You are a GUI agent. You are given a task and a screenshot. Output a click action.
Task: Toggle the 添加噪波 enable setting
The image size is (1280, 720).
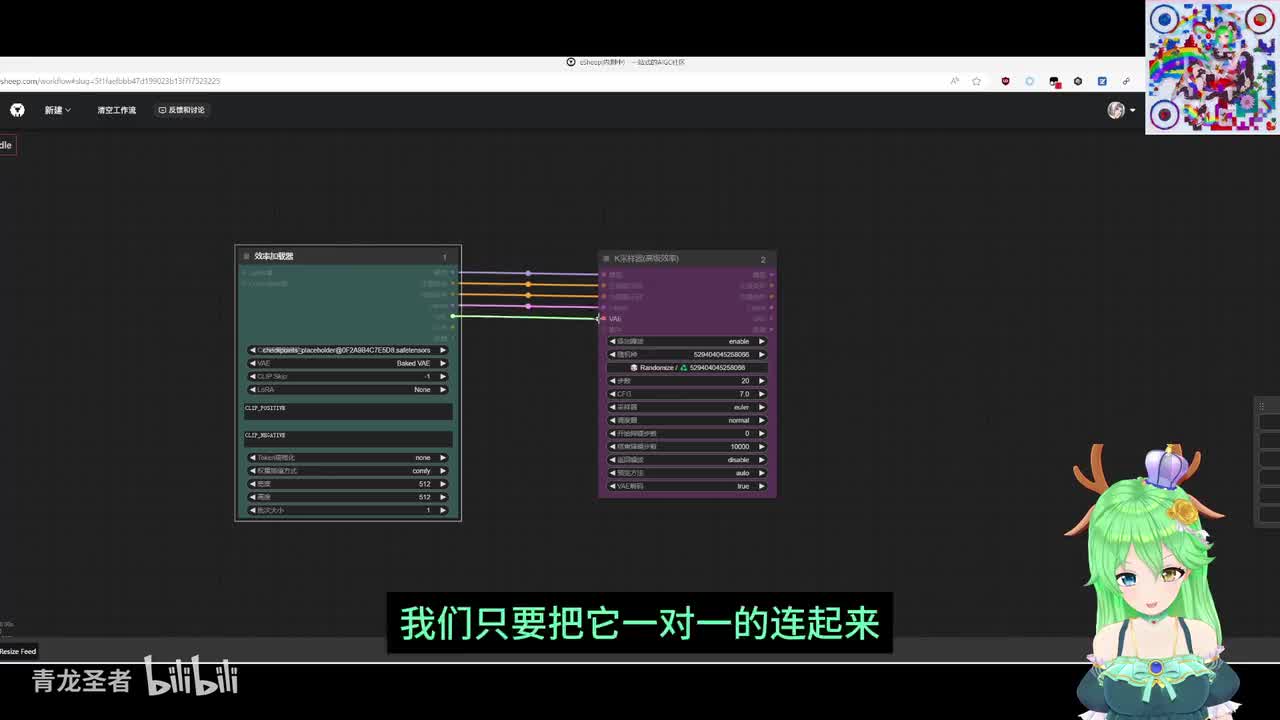coord(687,341)
